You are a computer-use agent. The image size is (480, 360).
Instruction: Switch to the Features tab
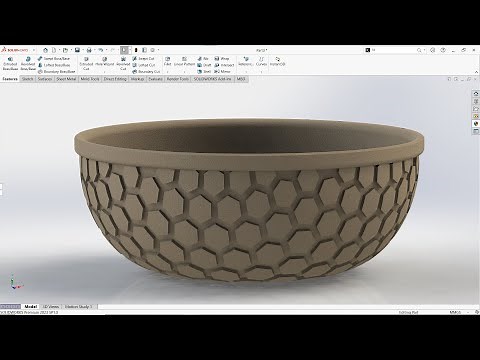tap(10, 79)
